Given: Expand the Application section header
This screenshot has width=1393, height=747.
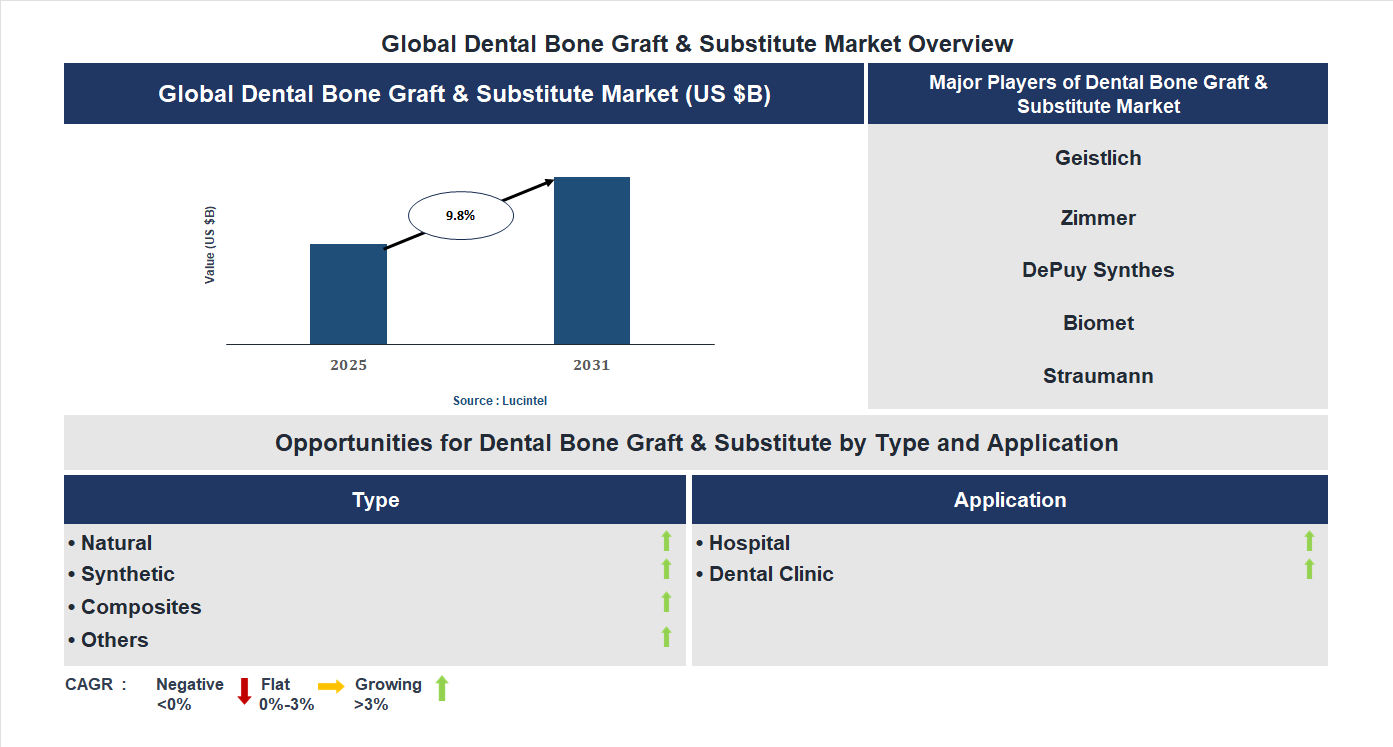Looking at the screenshot, I should click(1010, 499).
